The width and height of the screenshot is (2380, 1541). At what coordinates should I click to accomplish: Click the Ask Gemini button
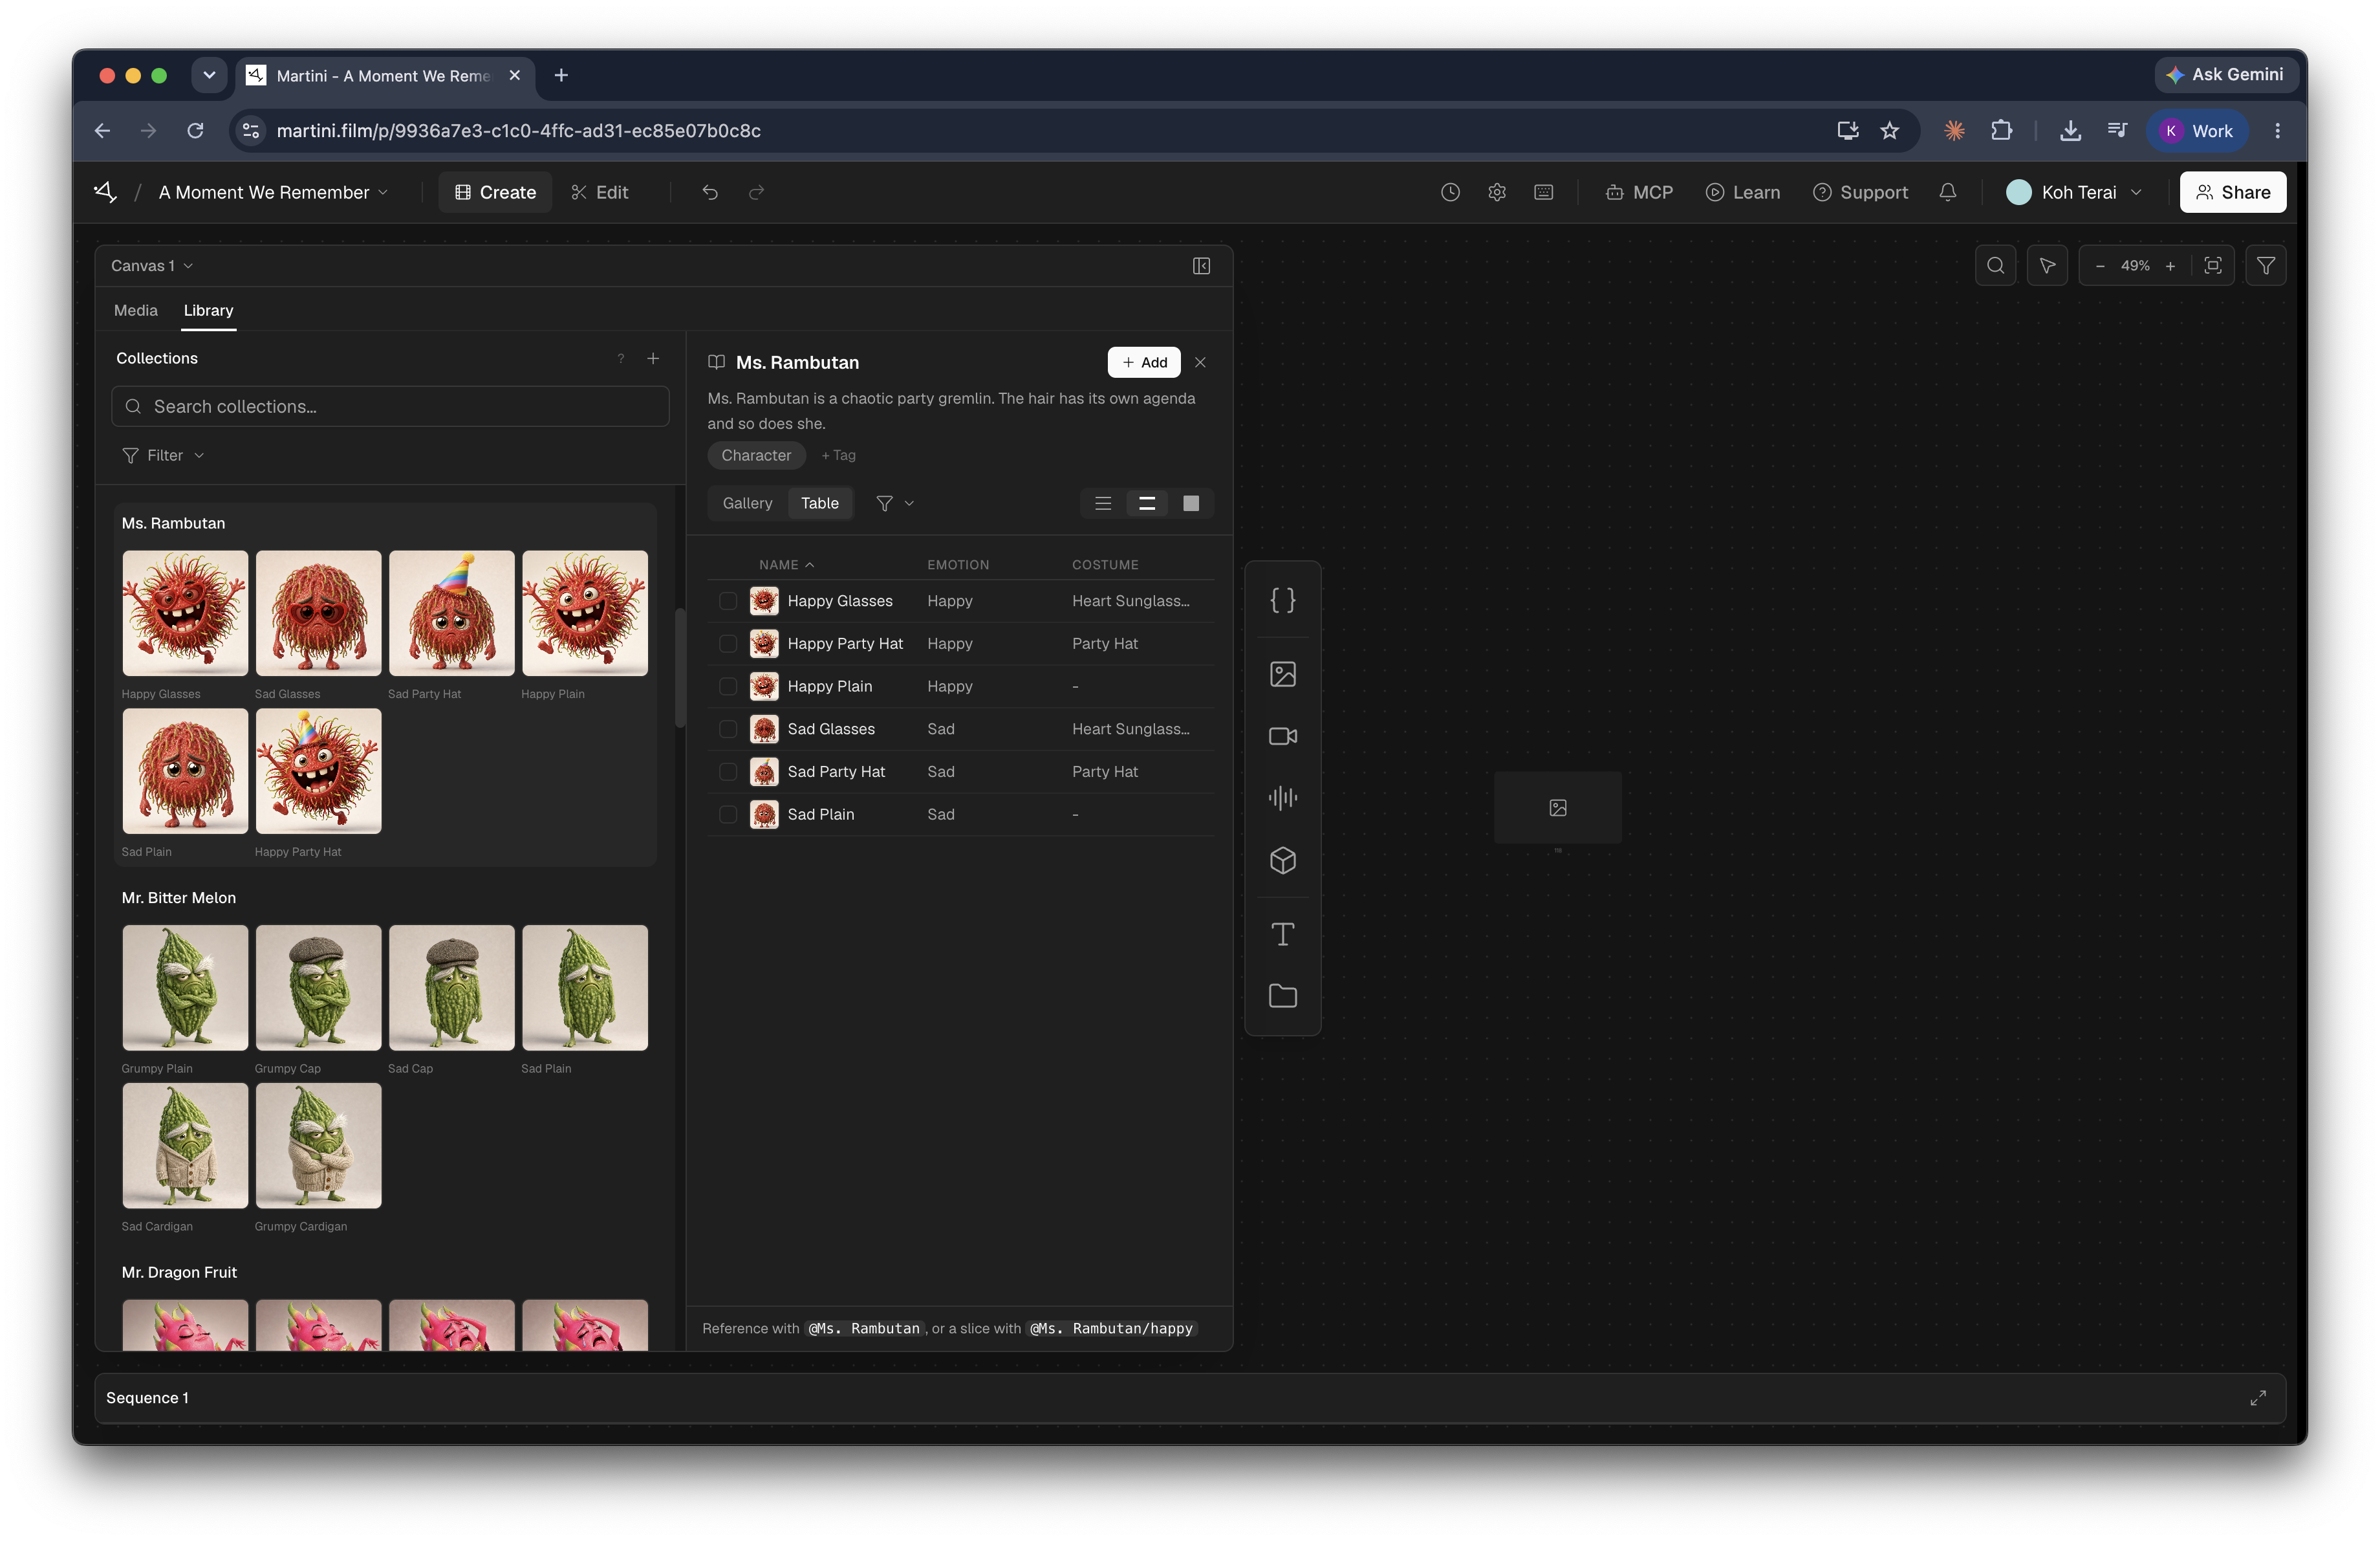click(x=2225, y=75)
